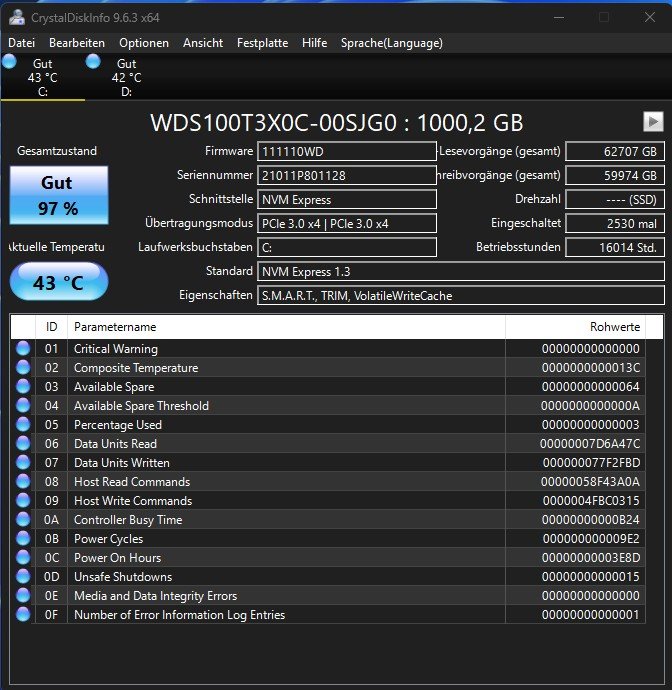Click the Rohwerte column header
This screenshot has width=672, height=690.
pos(576,327)
